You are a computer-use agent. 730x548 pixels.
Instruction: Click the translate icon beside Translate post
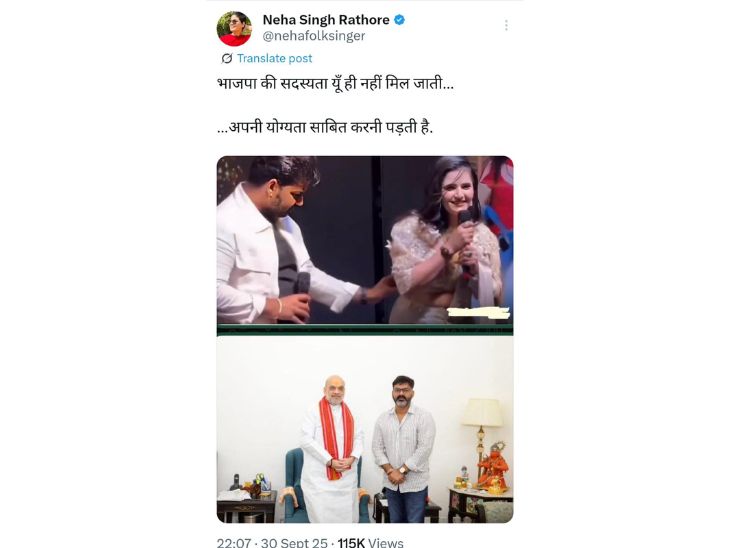point(227,58)
